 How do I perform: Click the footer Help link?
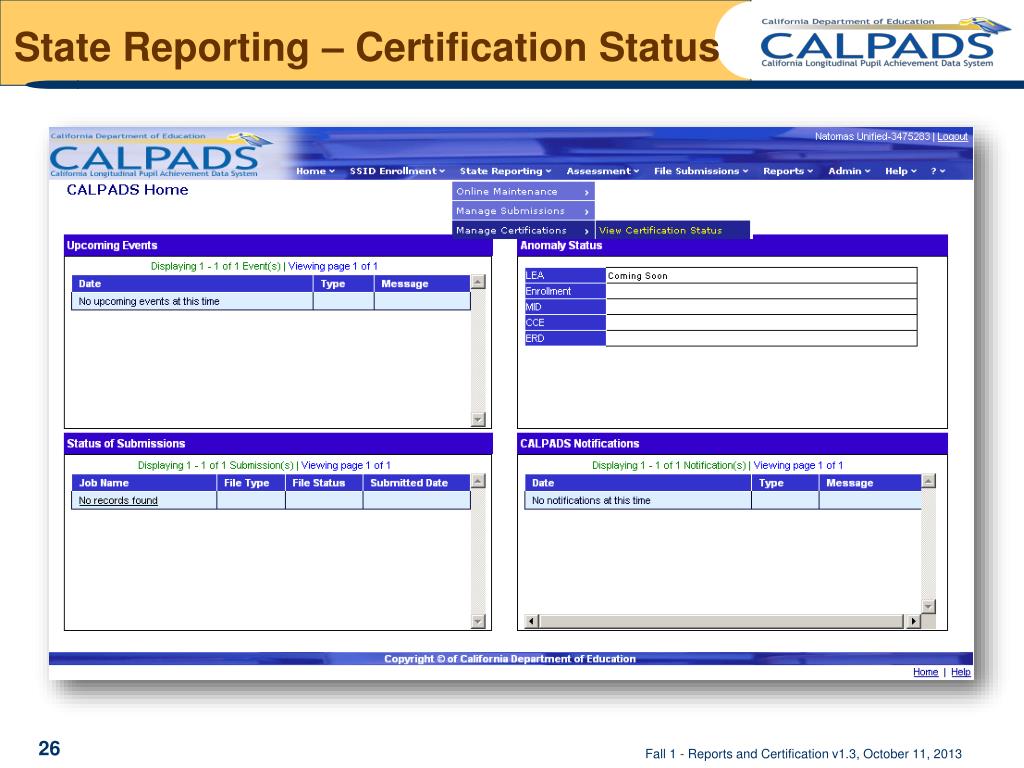click(961, 672)
